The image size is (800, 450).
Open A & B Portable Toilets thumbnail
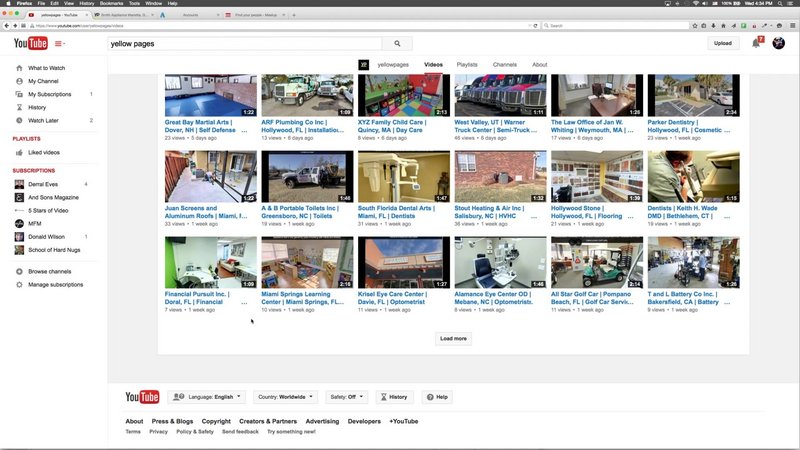tap(307, 177)
